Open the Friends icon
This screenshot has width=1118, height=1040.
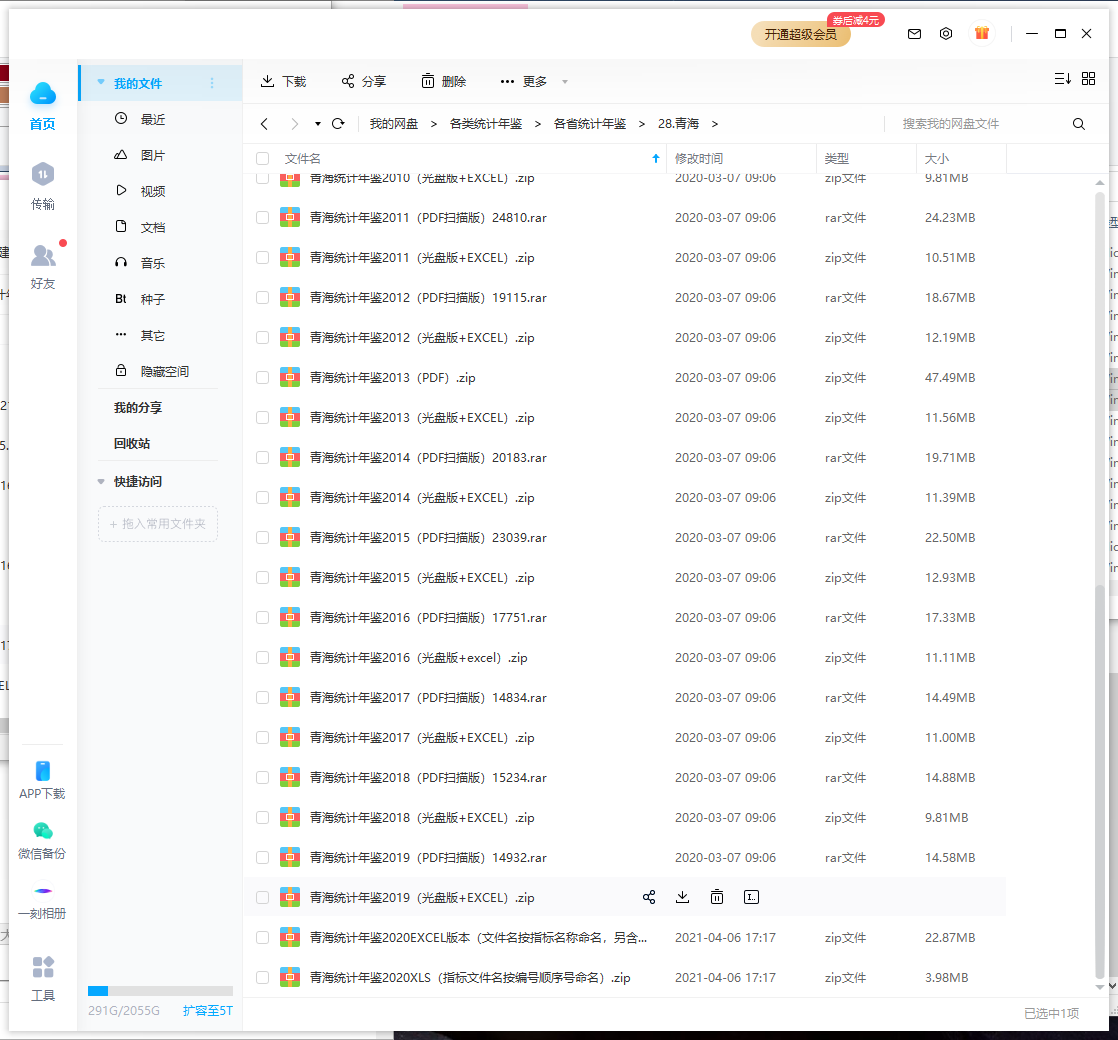coord(43,255)
